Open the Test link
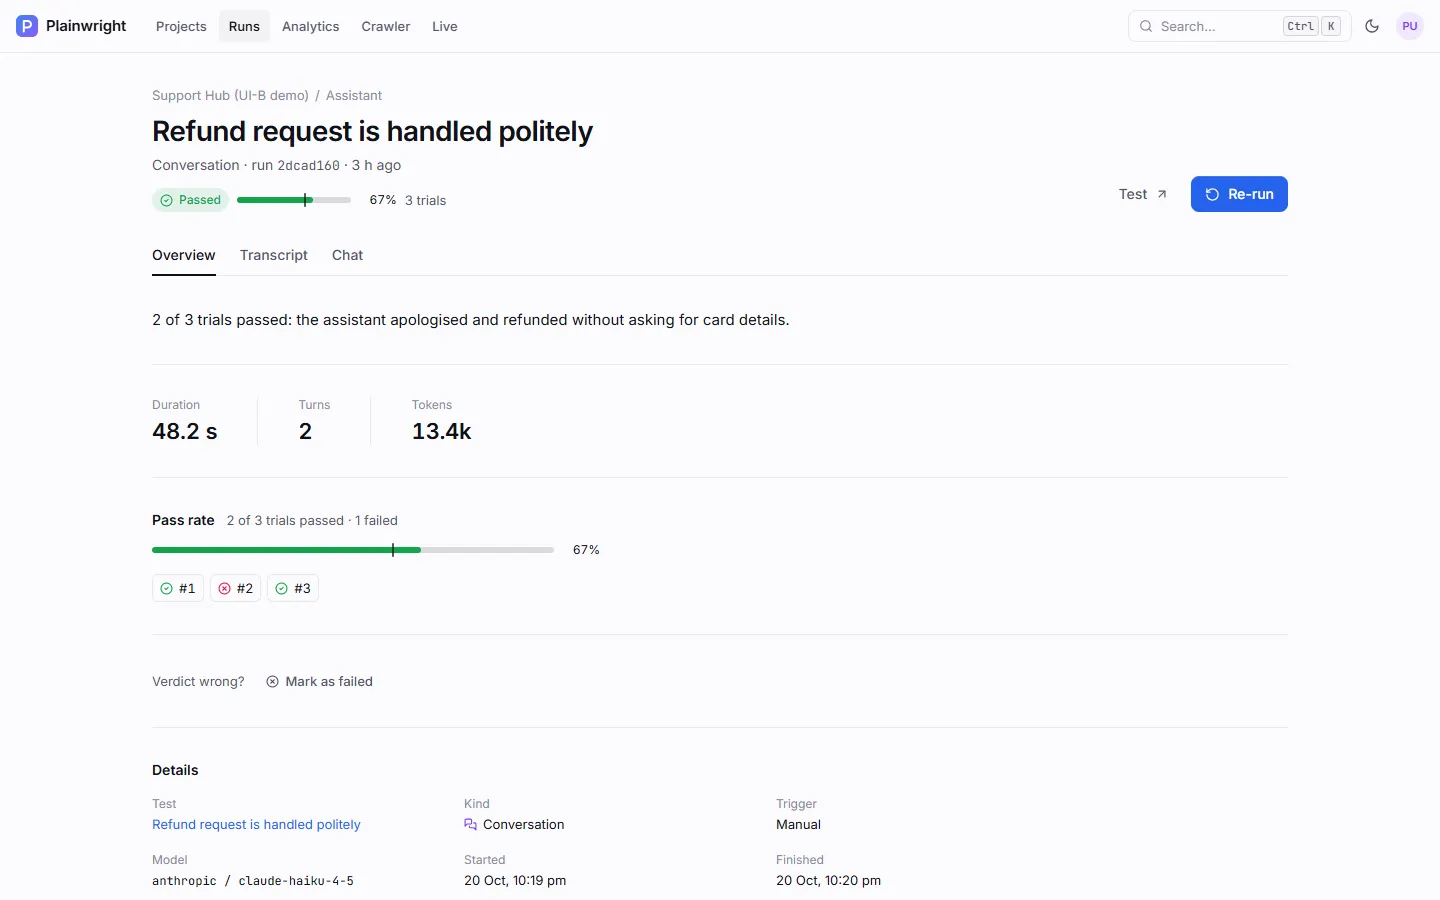The height and width of the screenshot is (900, 1440). click(1143, 194)
